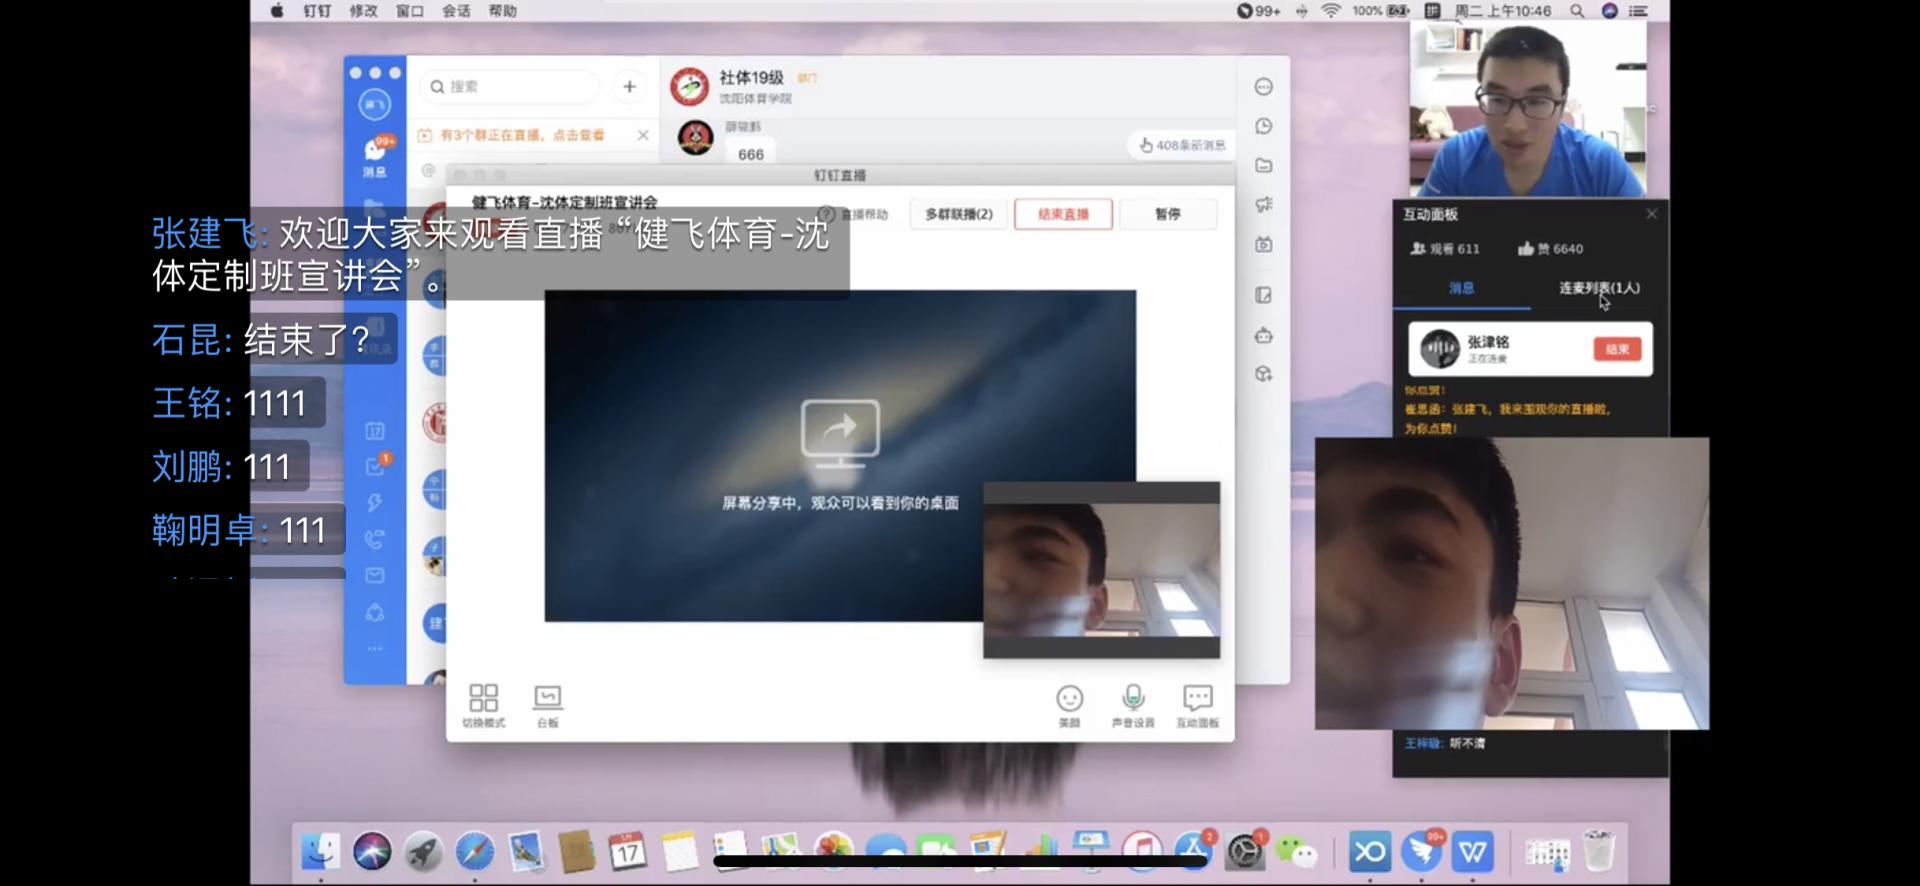Pause the live stream with 暂停

1167,214
